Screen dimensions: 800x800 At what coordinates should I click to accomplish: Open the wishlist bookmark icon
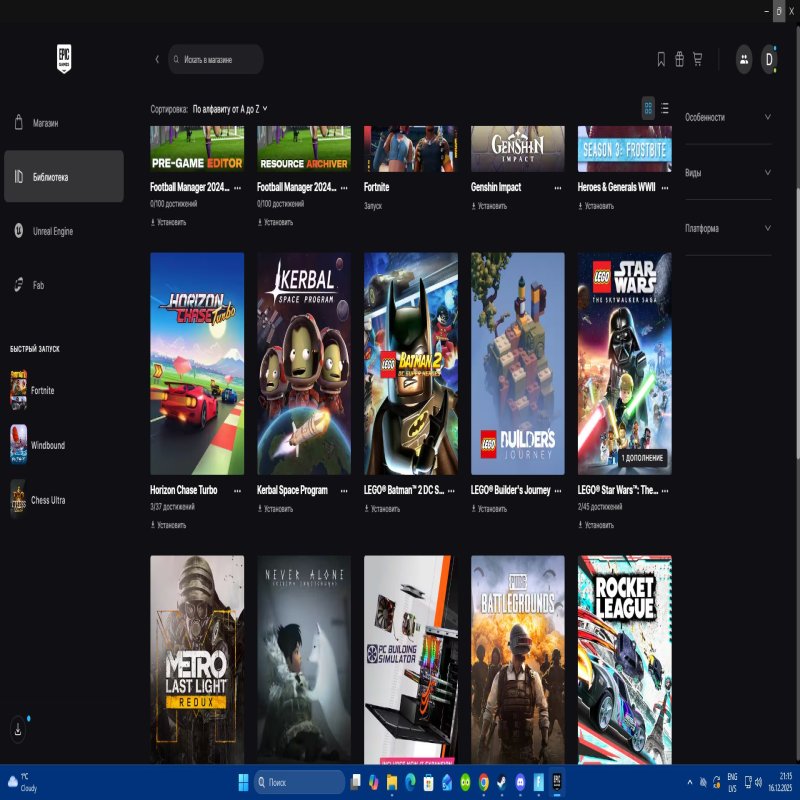(x=661, y=59)
